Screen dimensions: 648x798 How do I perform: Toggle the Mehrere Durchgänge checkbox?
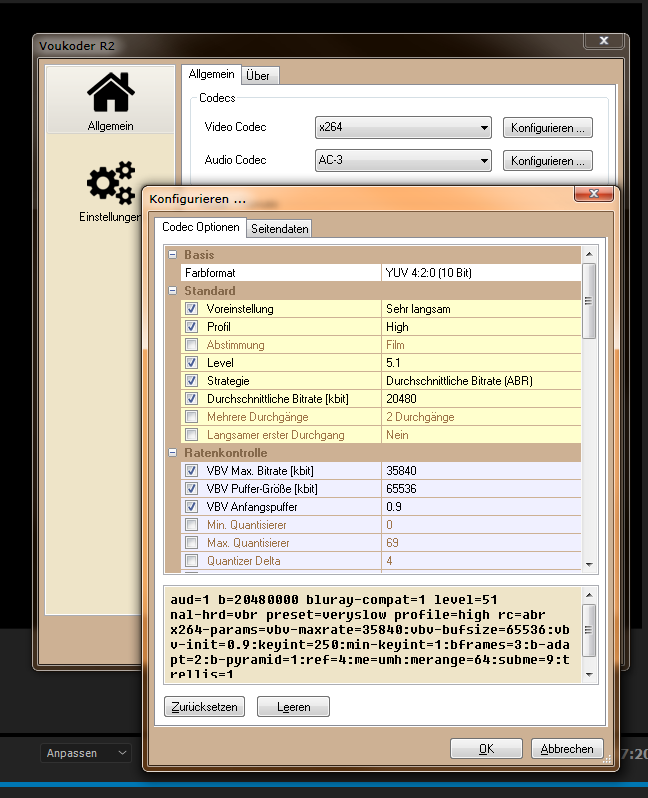(x=191, y=417)
